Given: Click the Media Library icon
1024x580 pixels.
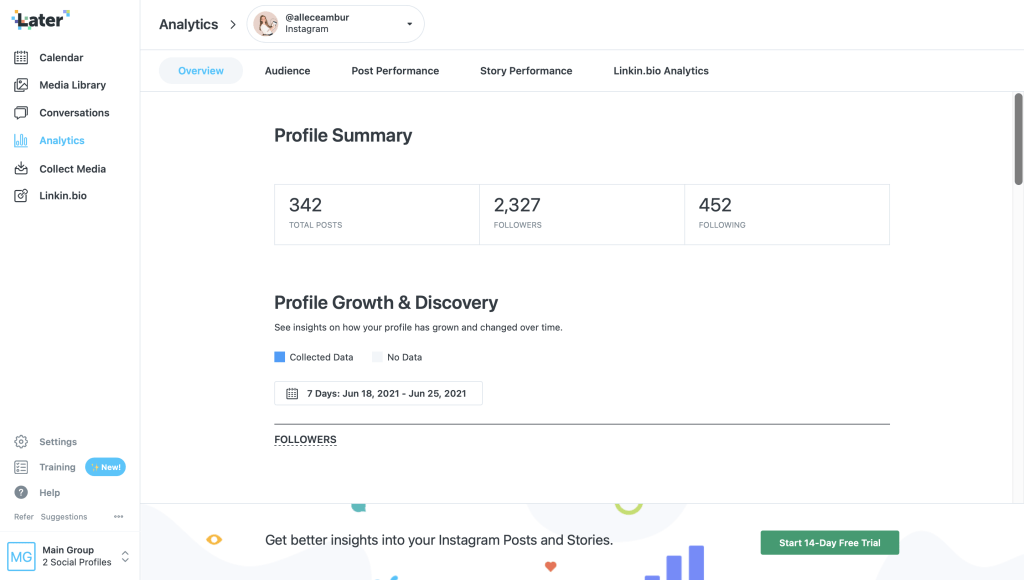Looking at the screenshot, I should pos(21,85).
